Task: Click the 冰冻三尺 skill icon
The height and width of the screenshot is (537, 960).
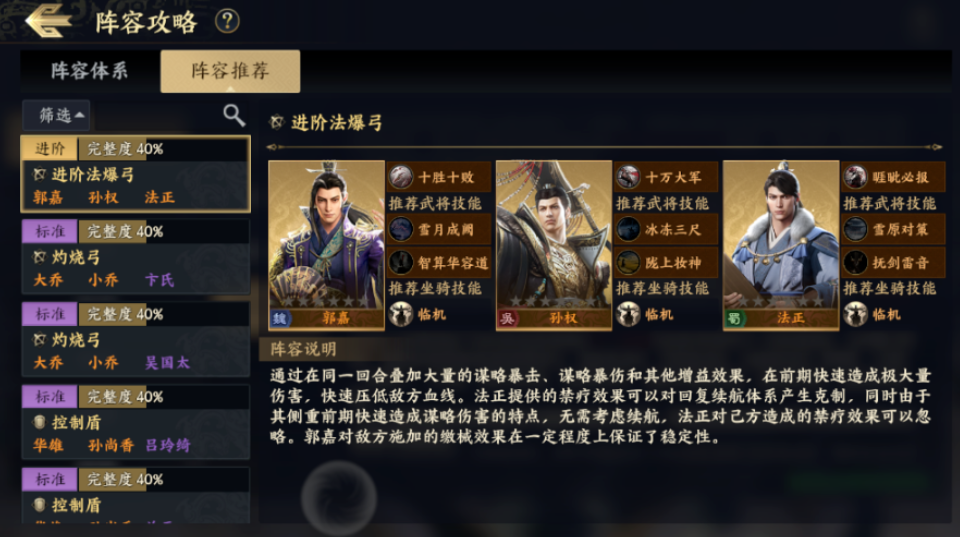Action: [628, 229]
